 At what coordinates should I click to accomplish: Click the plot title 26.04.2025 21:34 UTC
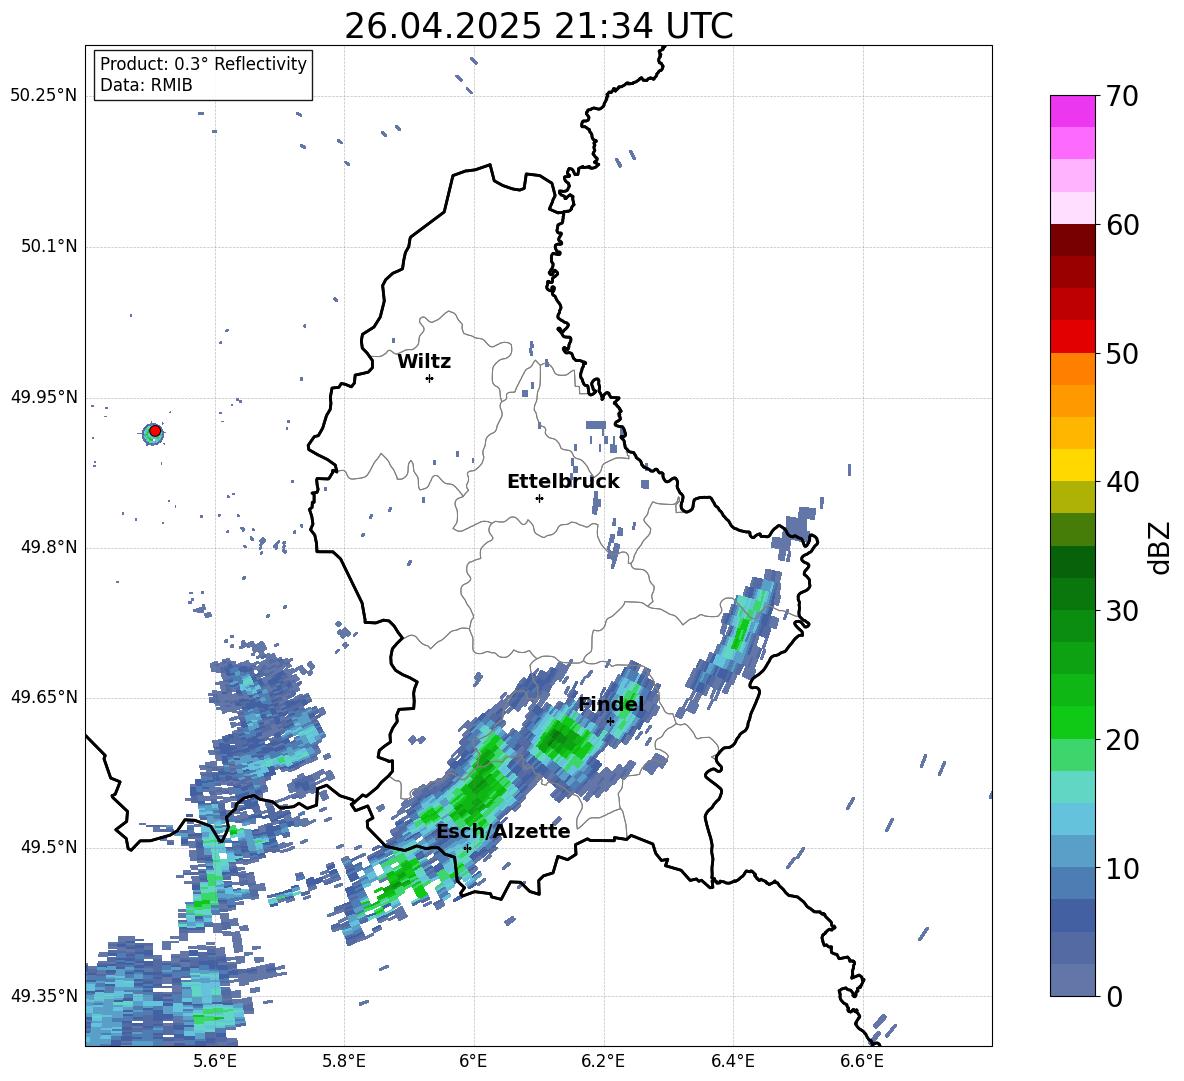538,26
